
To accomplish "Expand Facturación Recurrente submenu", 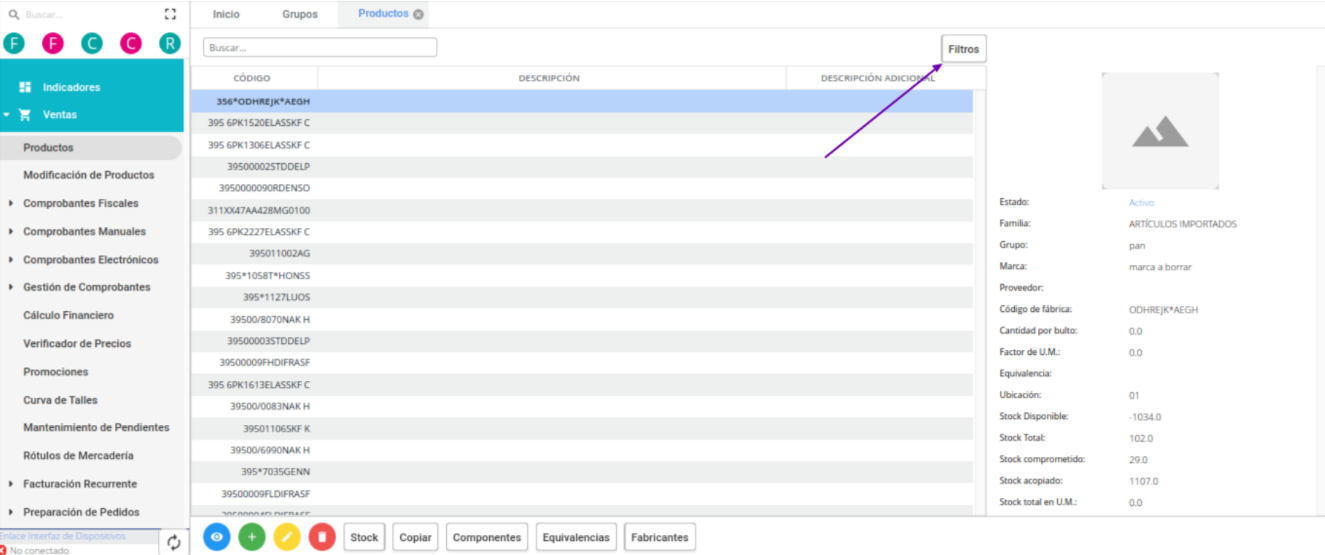I will click(11, 484).
